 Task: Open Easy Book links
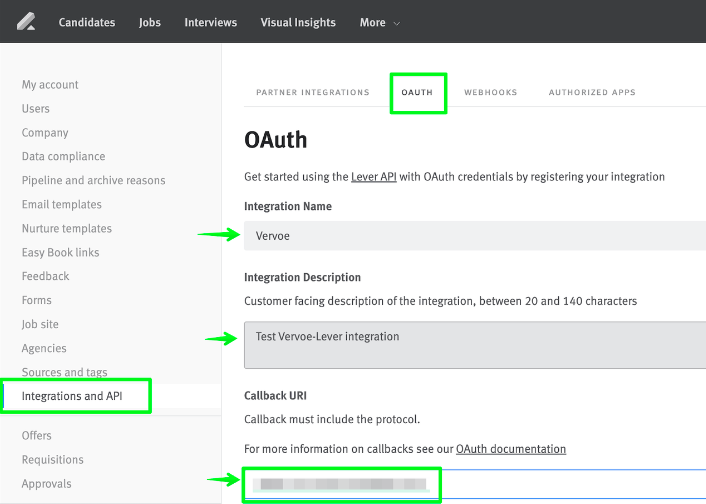(60, 252)
